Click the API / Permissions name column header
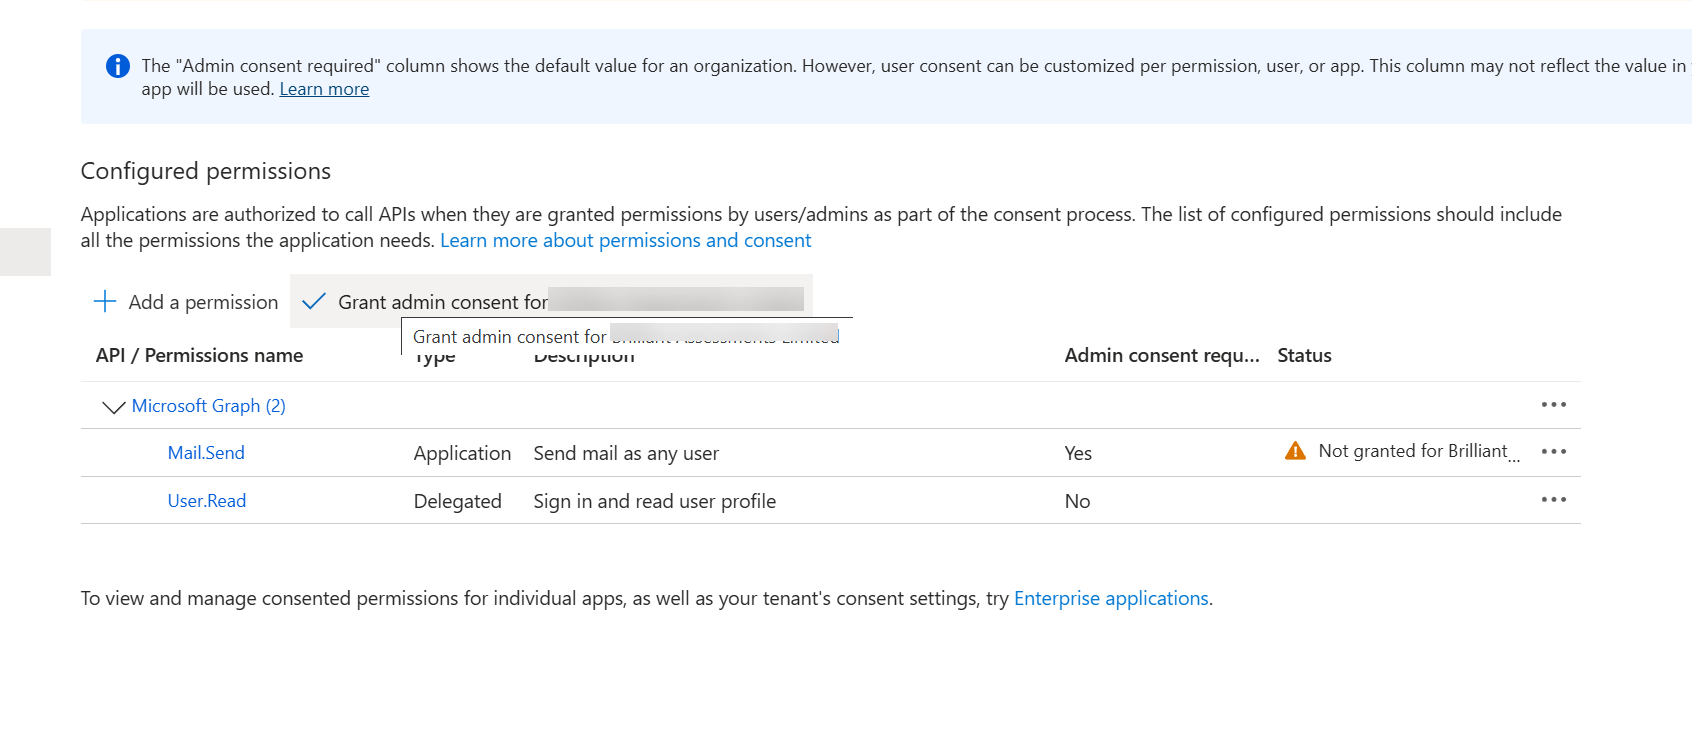Image resolution: width=1692 pixels, height=741 pixels. coord(199,356)
